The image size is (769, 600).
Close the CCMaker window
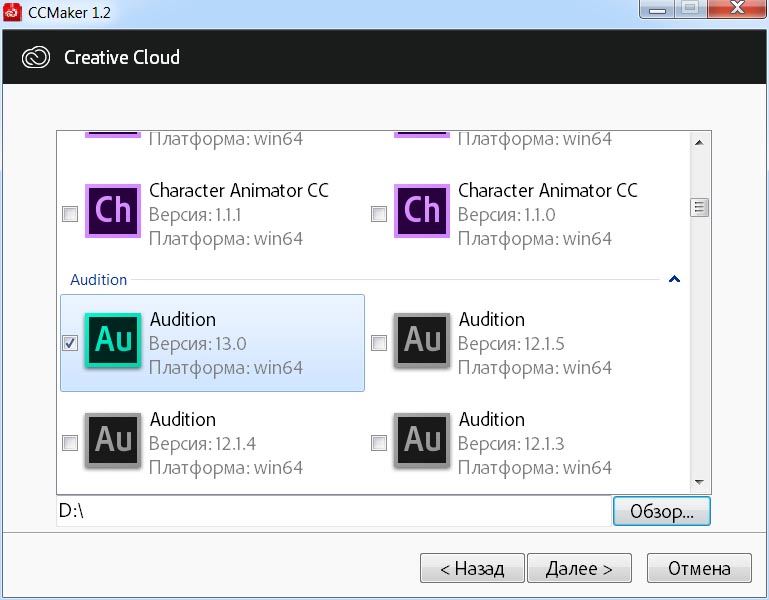click(737, 9)
